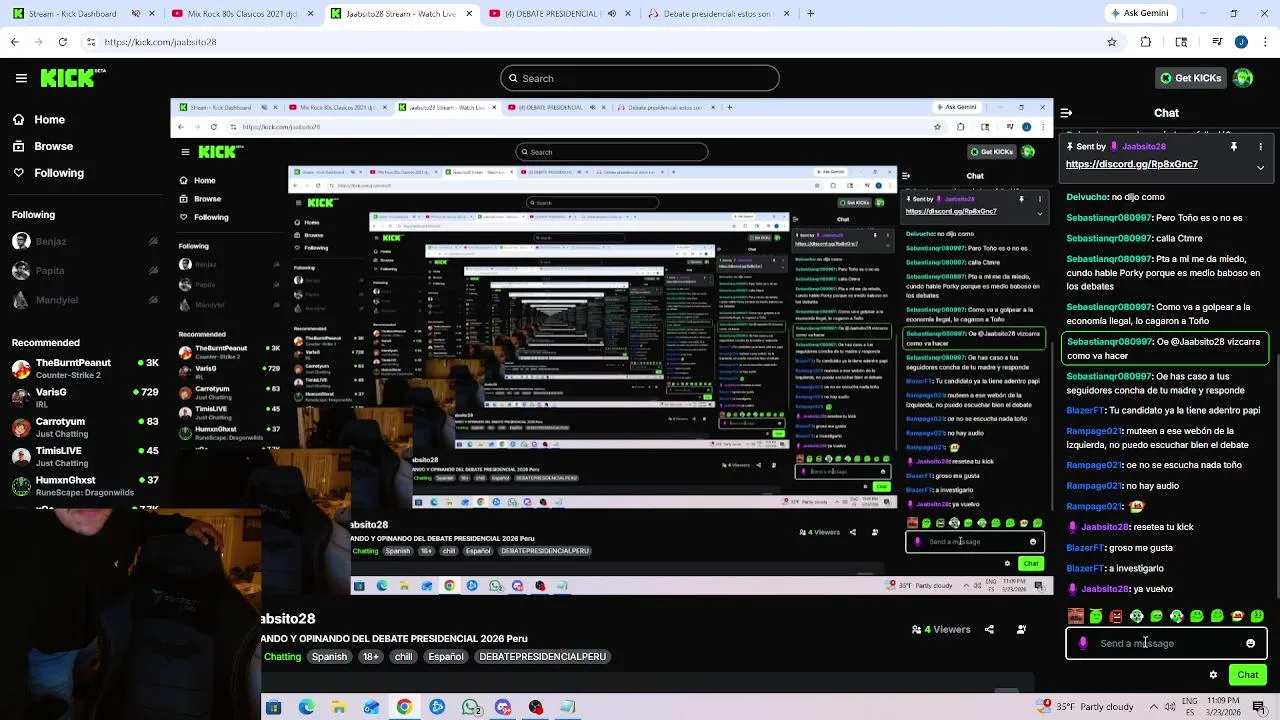Click follow user icon beside share

click(1021, 629)
